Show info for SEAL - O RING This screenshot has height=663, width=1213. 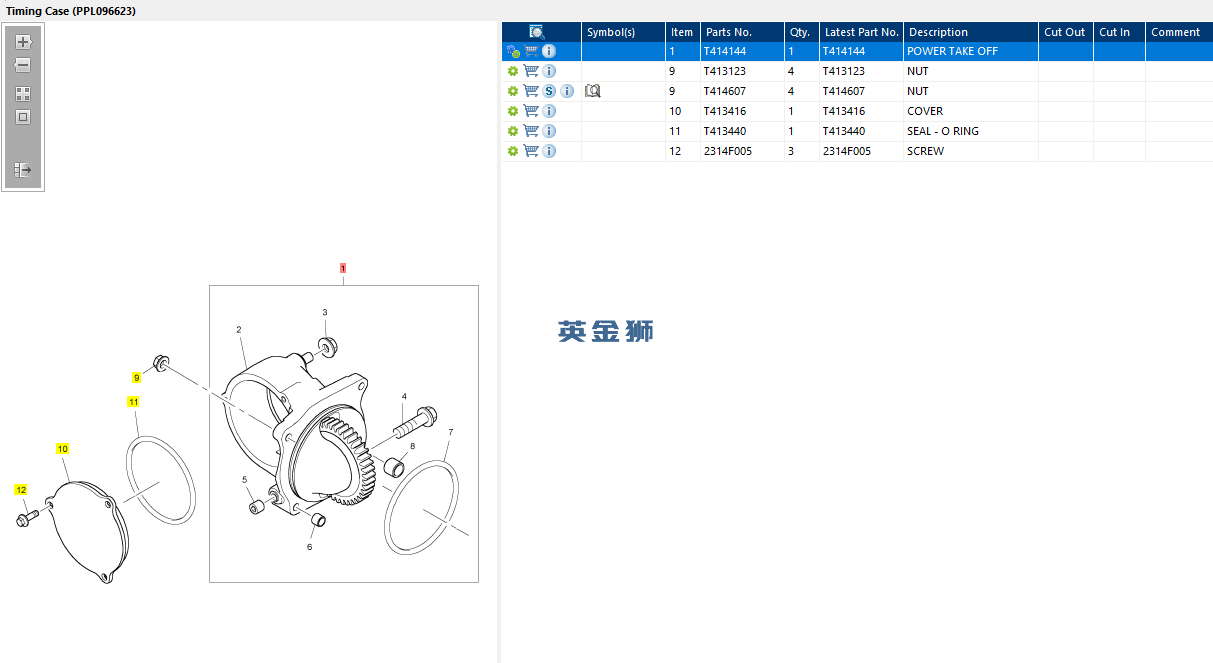[x=549, y=131]
